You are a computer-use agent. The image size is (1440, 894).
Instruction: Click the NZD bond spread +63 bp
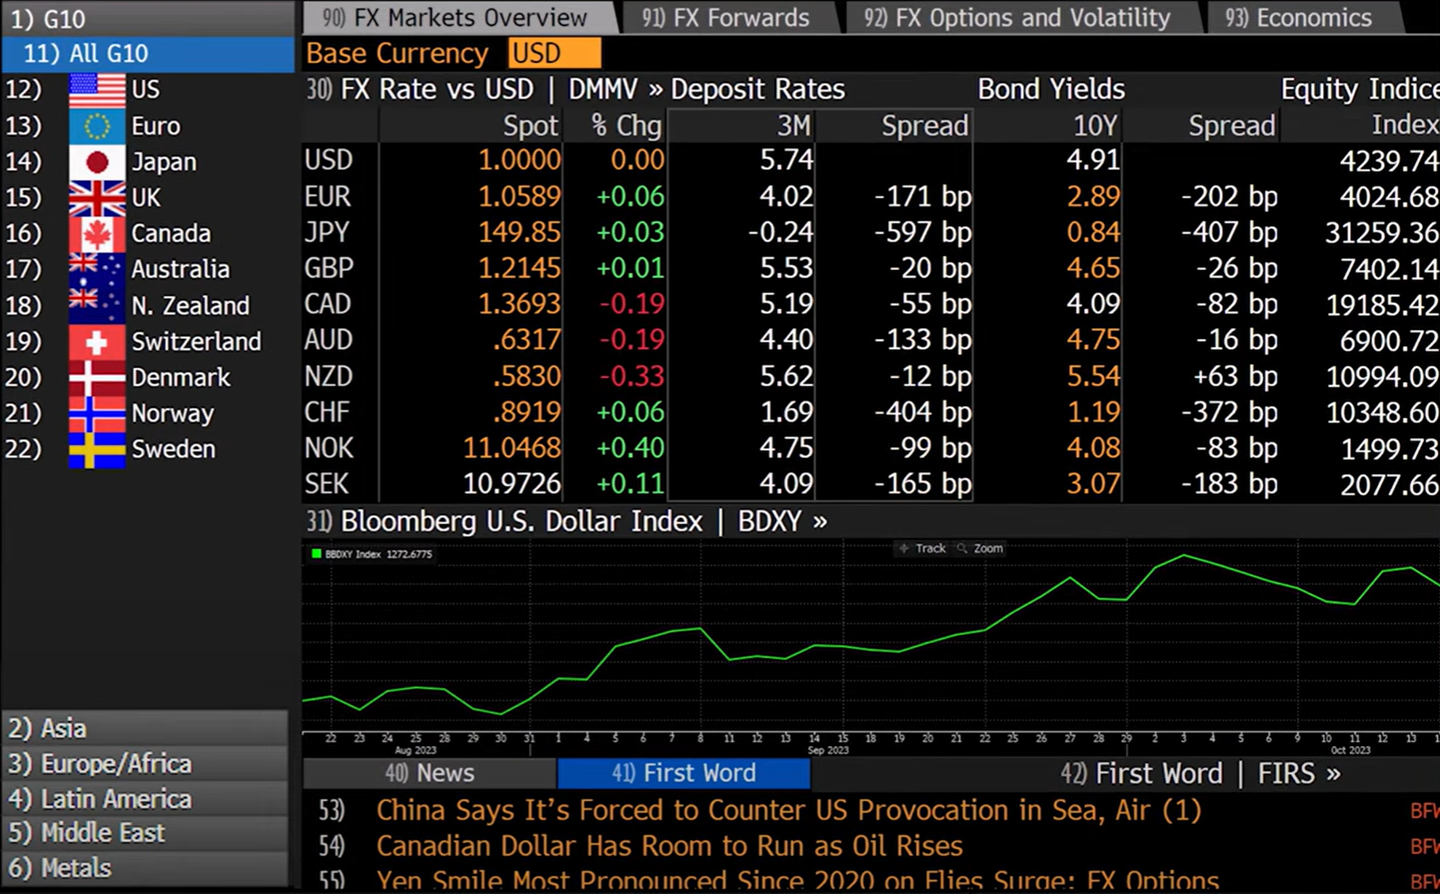pos(1235,377)
